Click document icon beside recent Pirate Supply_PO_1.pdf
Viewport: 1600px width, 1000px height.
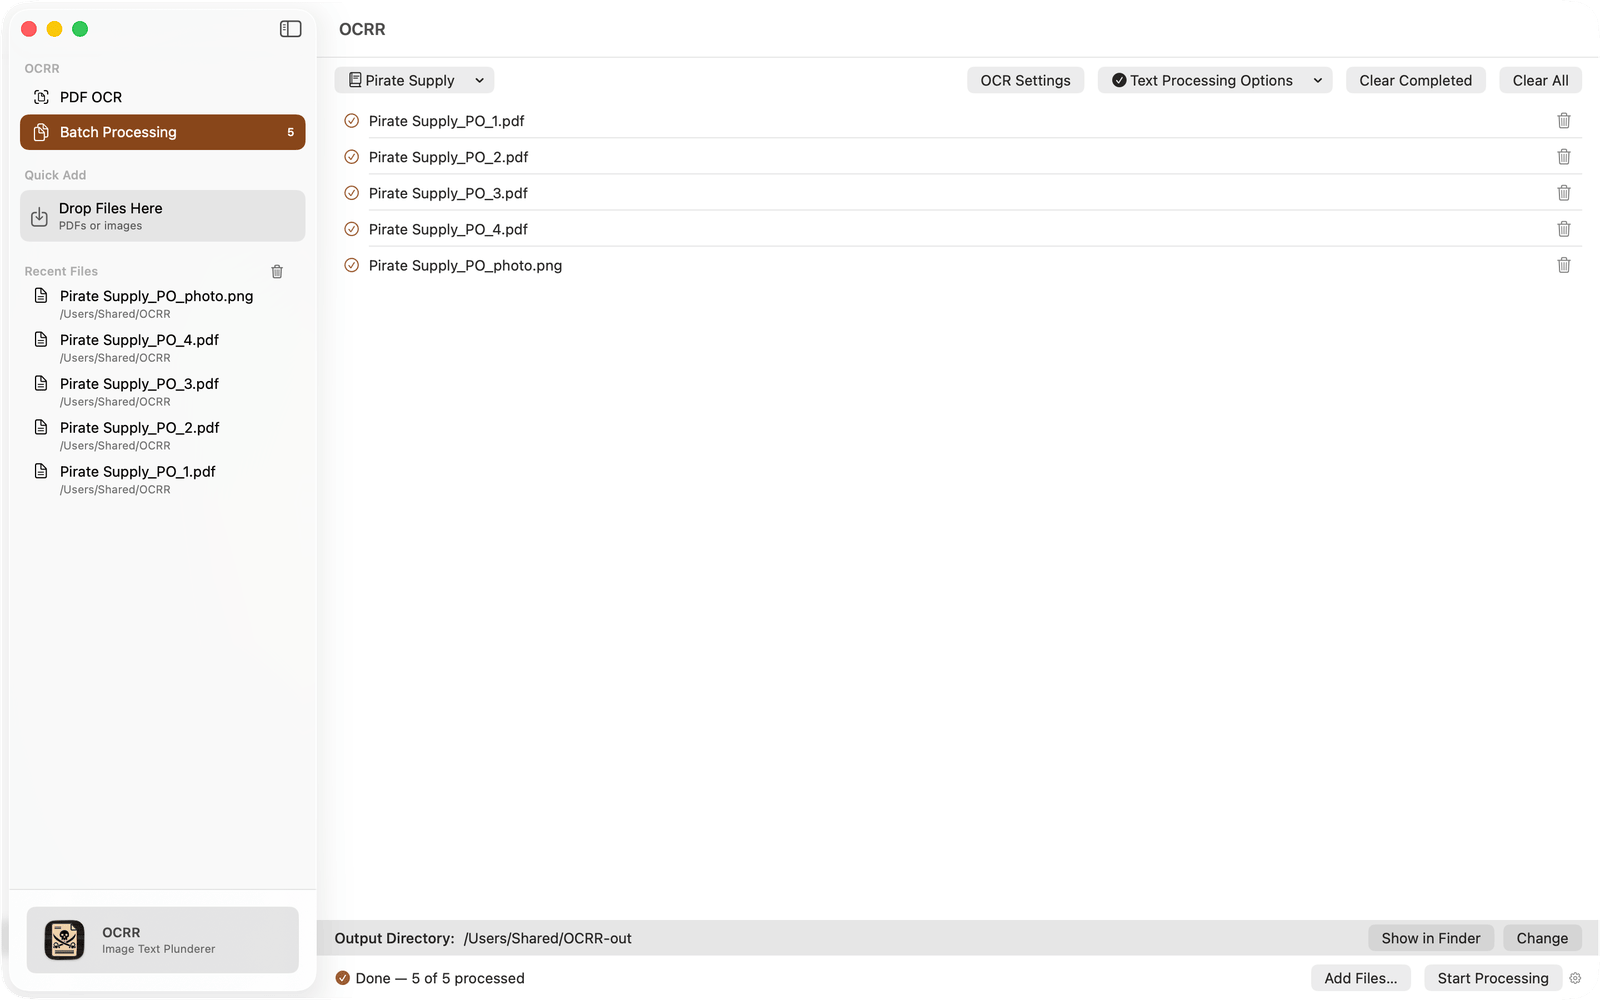(41, 472)
